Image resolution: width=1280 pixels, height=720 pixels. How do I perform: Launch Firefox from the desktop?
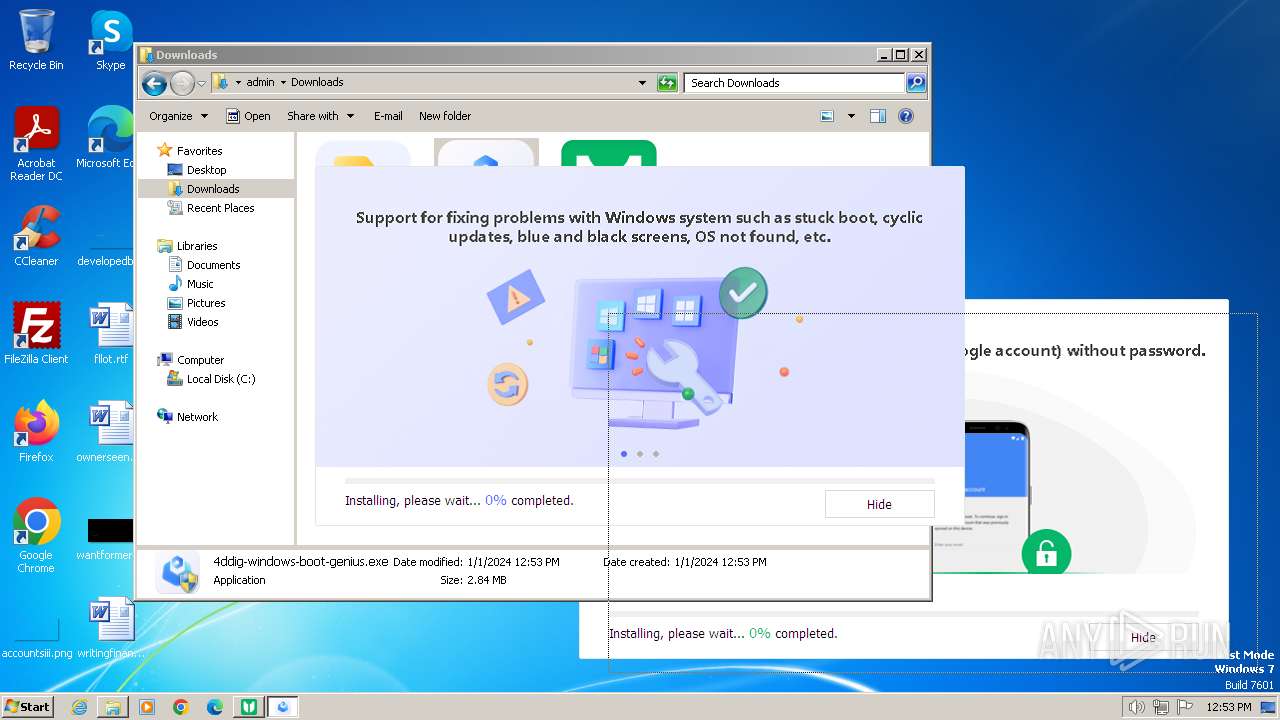click(36, 431)
